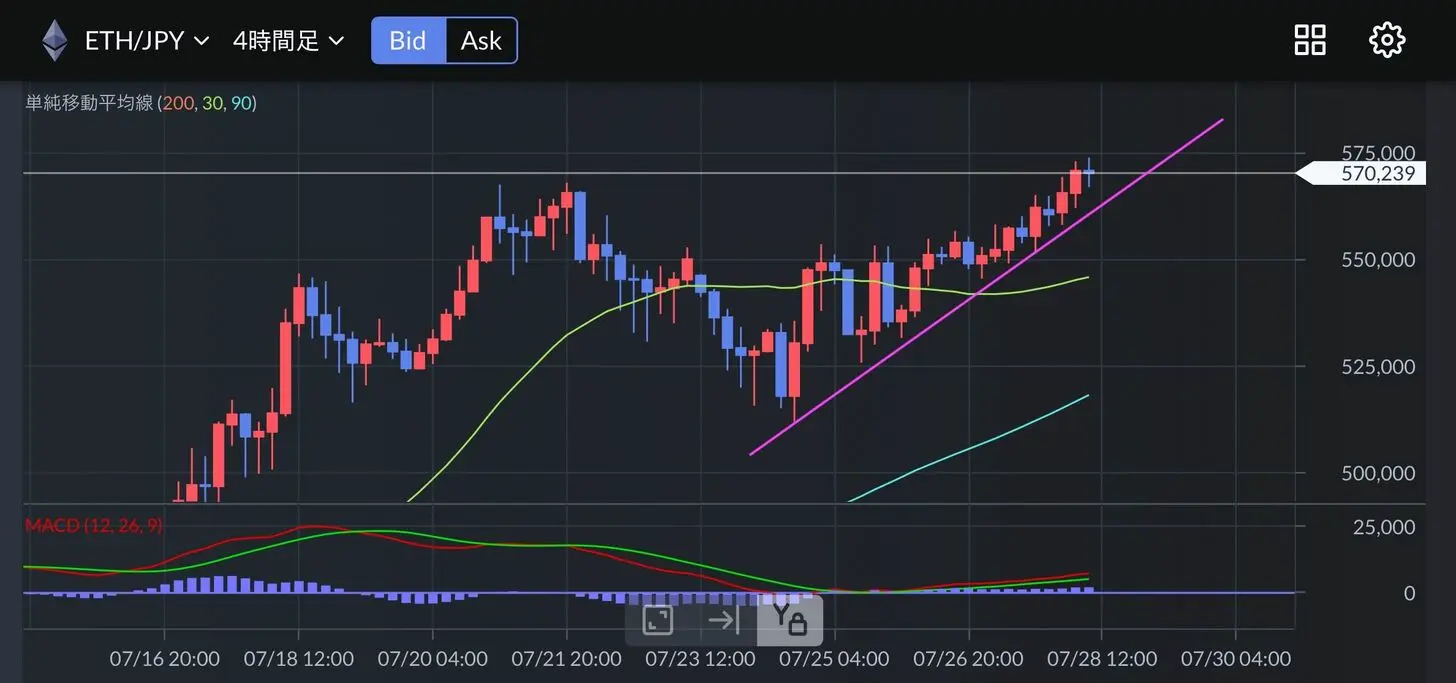Jump to latest candle arrow icon
This screenshot has width=1456, height=683.
coord(723,621)
